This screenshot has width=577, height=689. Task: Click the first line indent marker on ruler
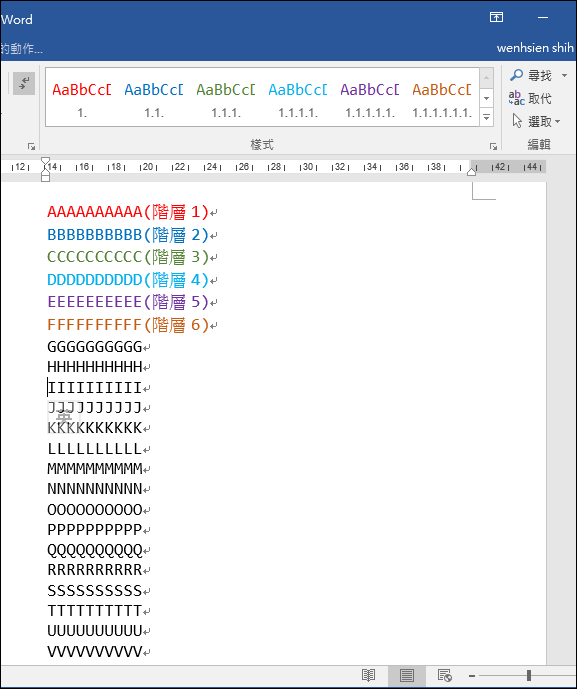45,162
